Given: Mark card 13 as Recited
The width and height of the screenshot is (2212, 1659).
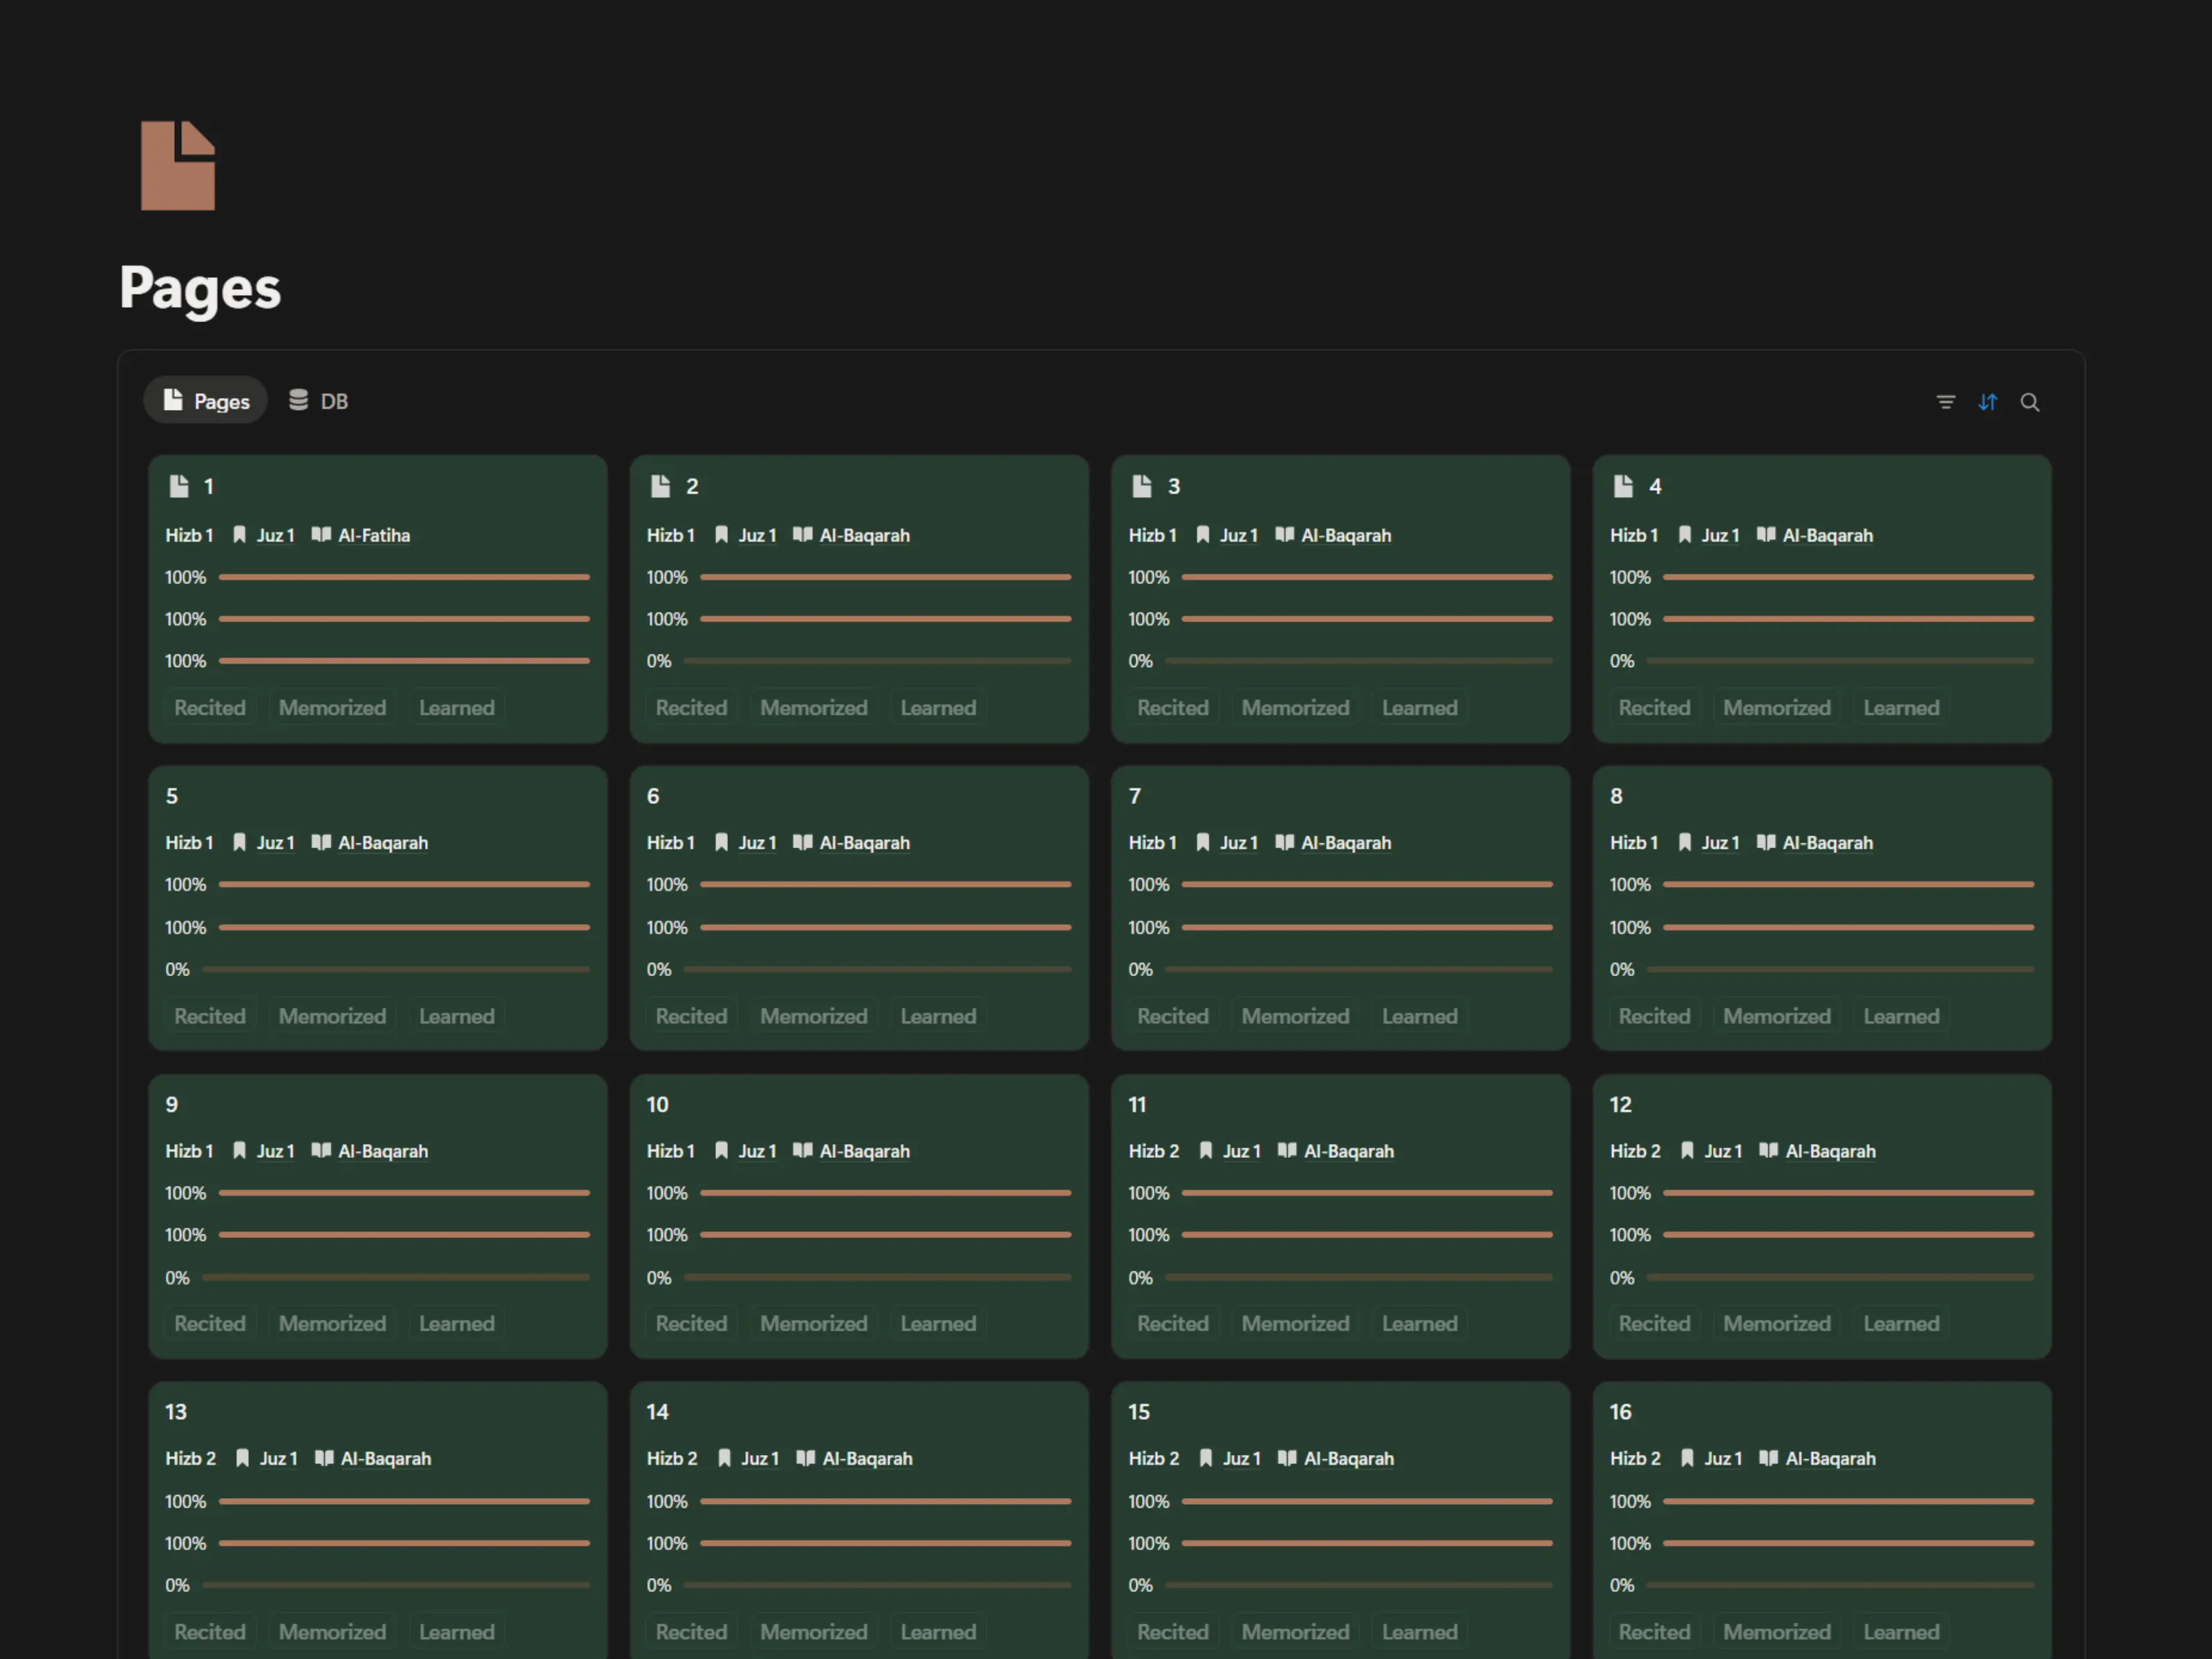Looking at the screenshot, I should [210, 1632].
